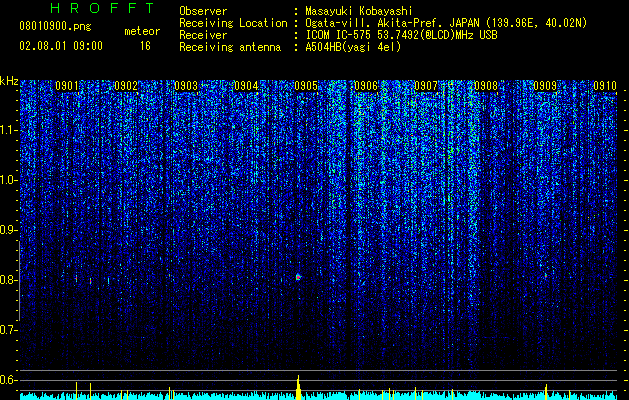Click the "Receiving antenna" label
Viewport: 629px width, 400px height.
(230, 47)
